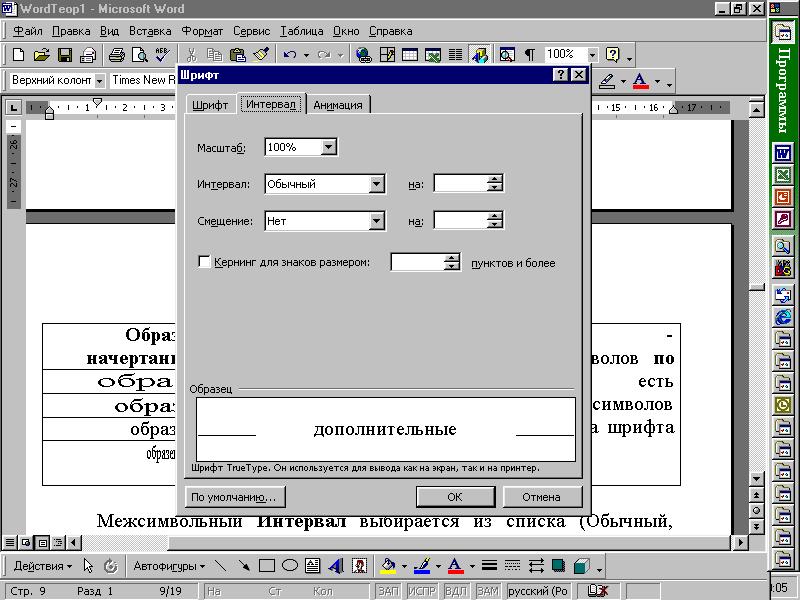Expand the Fill Color dropdown arrow
This screenshot has width=800, height=600.
pos(404,566)
